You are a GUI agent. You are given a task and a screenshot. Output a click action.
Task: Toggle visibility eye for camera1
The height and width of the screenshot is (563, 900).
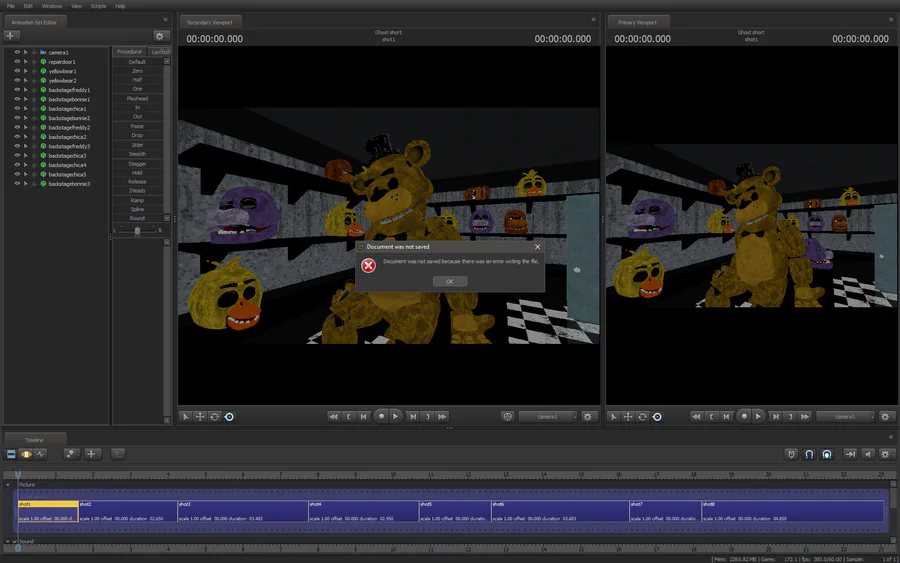pyautogui.click(x=17, y=52)
